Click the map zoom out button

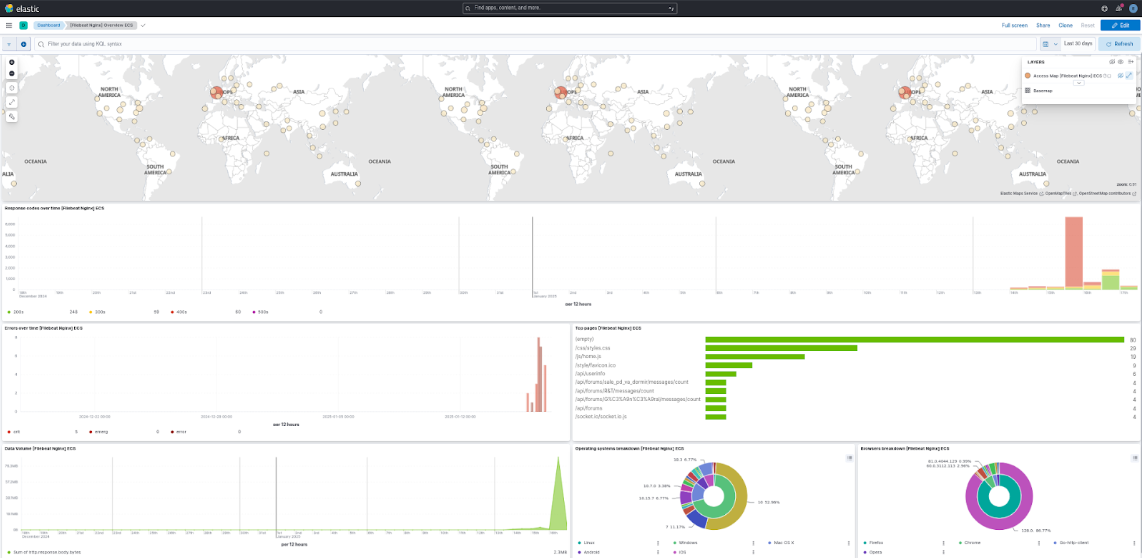(x=12, y=73)
